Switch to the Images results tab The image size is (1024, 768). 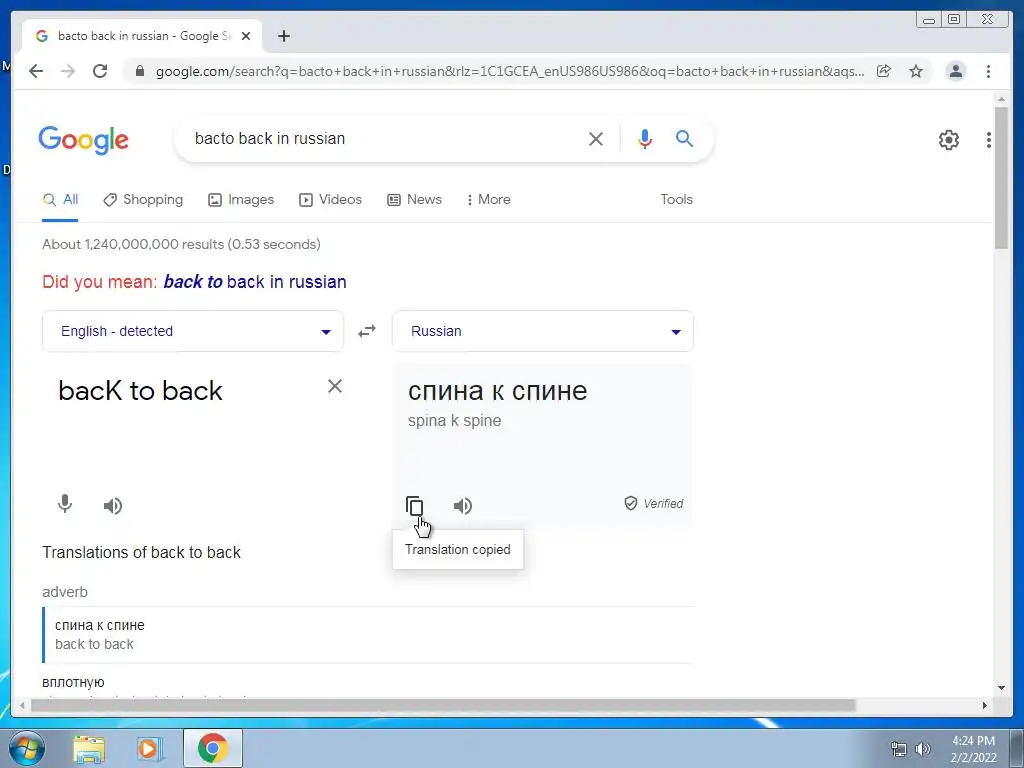coord(241,199)
